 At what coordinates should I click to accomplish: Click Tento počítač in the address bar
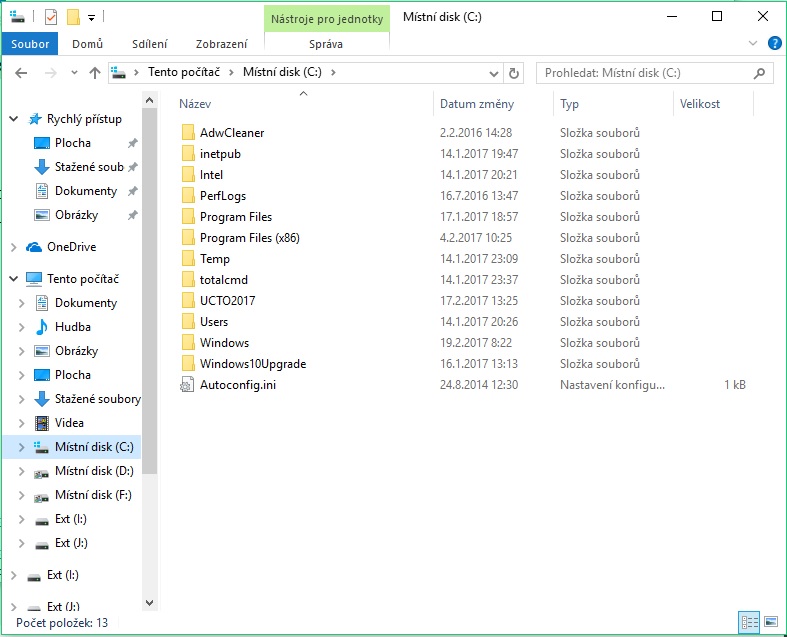(184, 72)
